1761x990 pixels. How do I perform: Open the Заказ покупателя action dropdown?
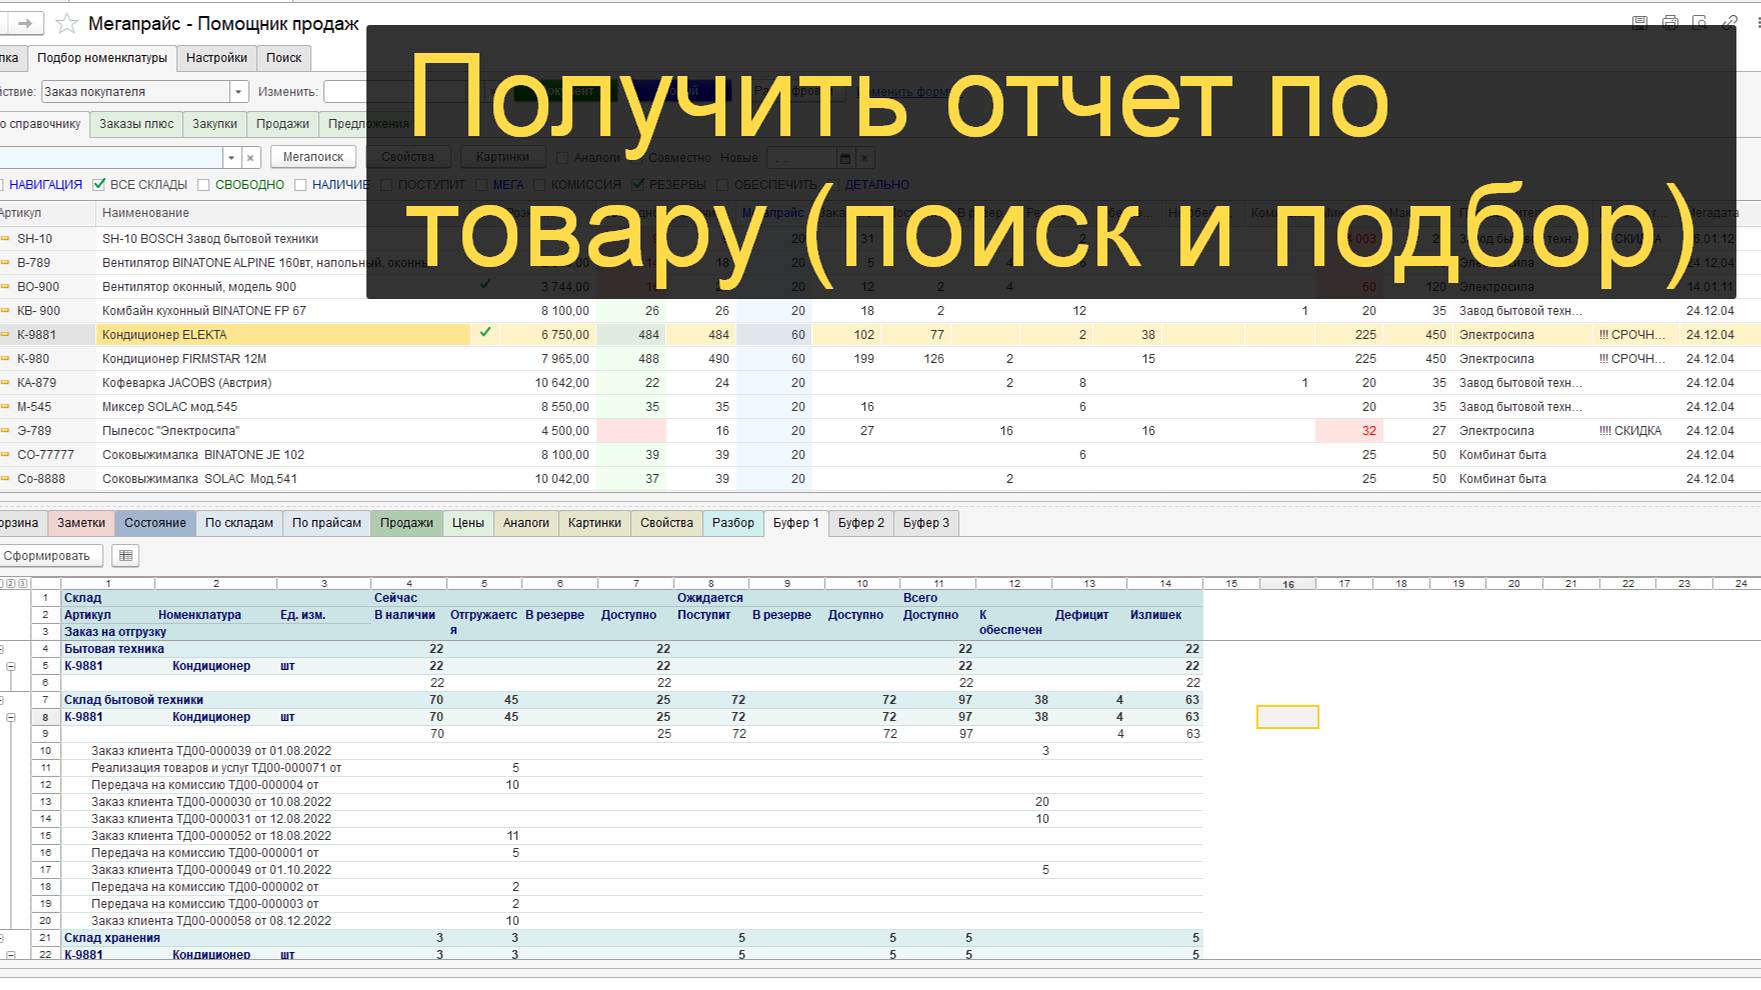pos(238,91)
